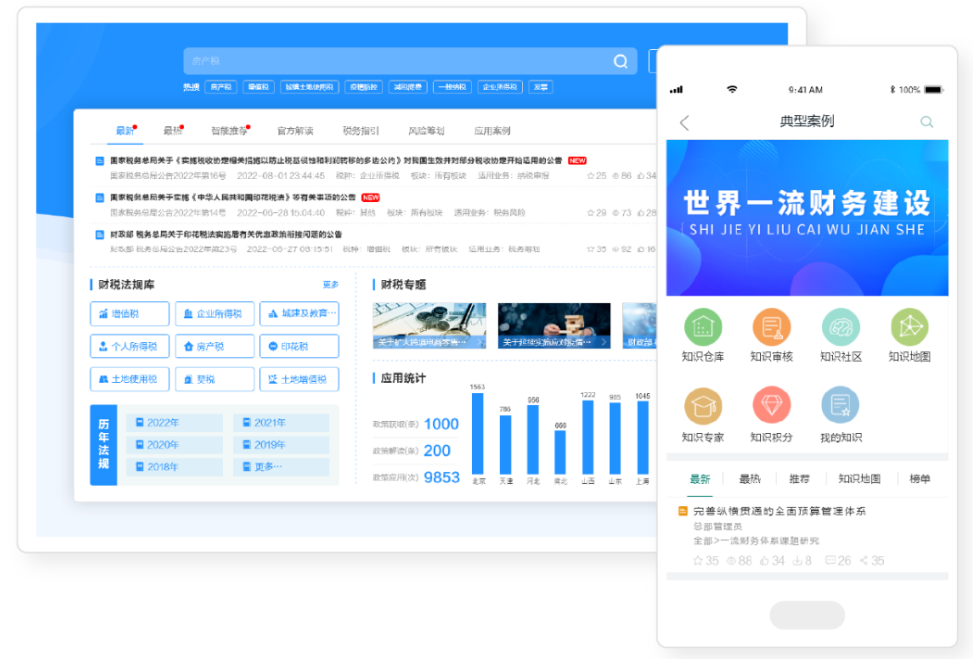Tap the green 知识地图 network icon
Image resolution: width=973 pixels, height=659 pixels.
pyautogui.click(x=909, y=327)
